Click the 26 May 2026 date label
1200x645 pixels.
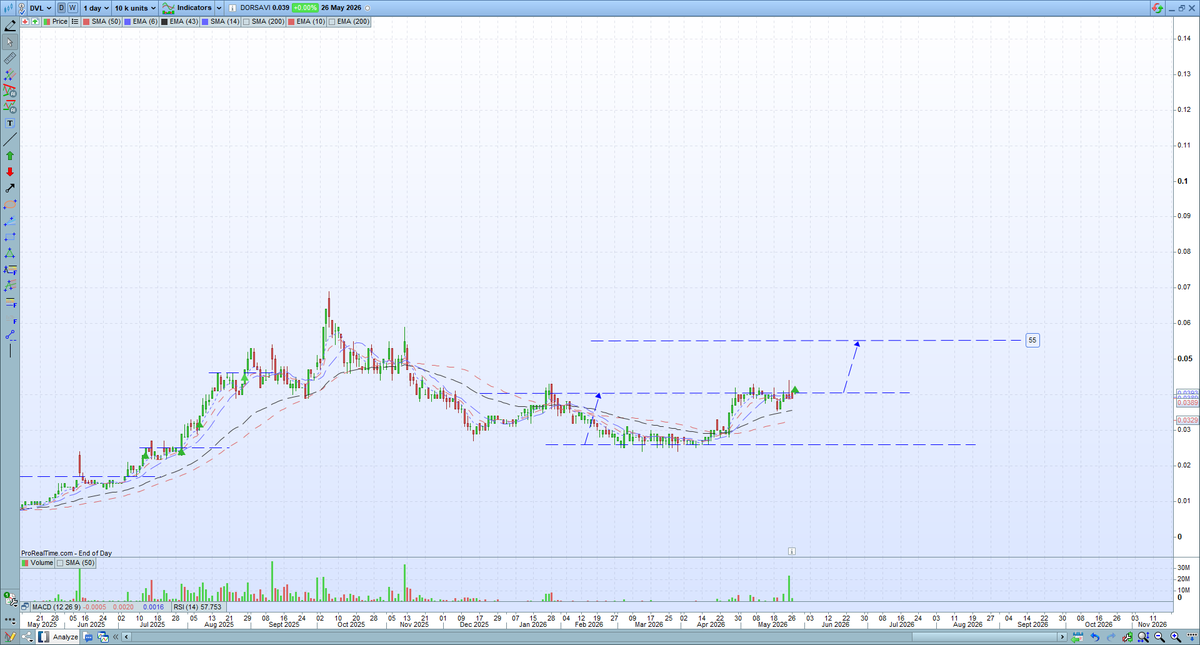click(341, 8)
